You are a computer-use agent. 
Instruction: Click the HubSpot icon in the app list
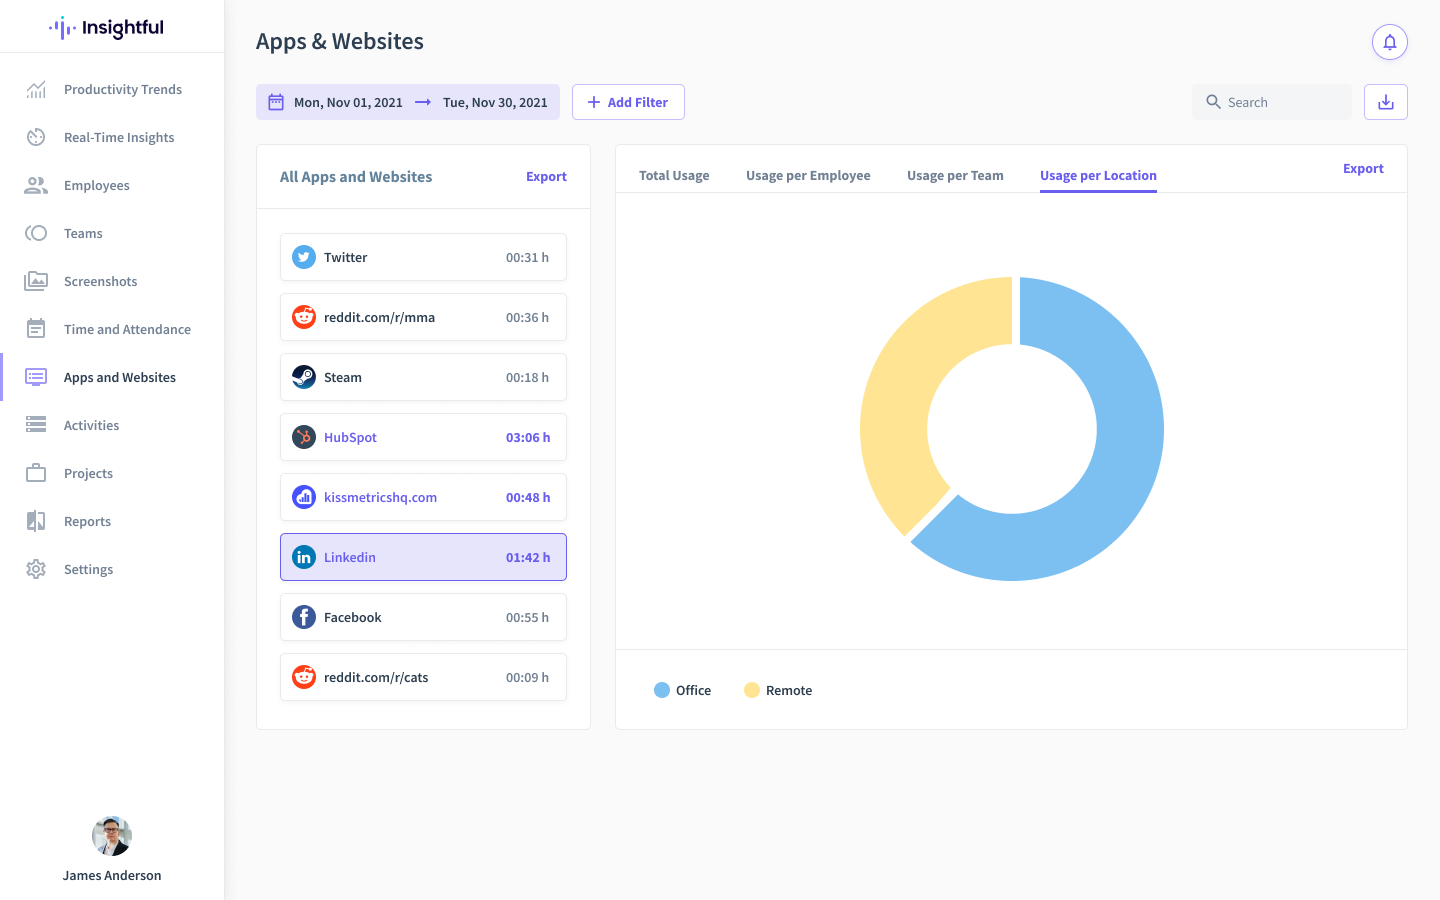click(x=303, y=437)
